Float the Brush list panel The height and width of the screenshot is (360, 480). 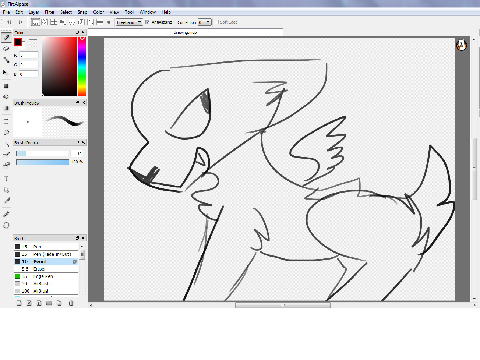(x=77, y=238)
